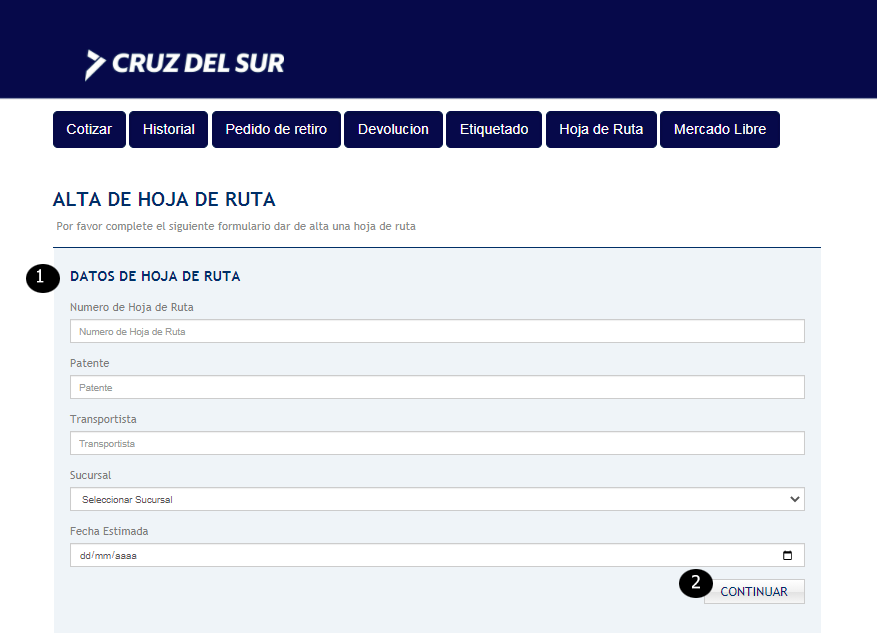Image resolution: width=877 pixels, height=633 pixels.
Task: Focus the Numero de Hoja de Ruta field
Action: 437,331
